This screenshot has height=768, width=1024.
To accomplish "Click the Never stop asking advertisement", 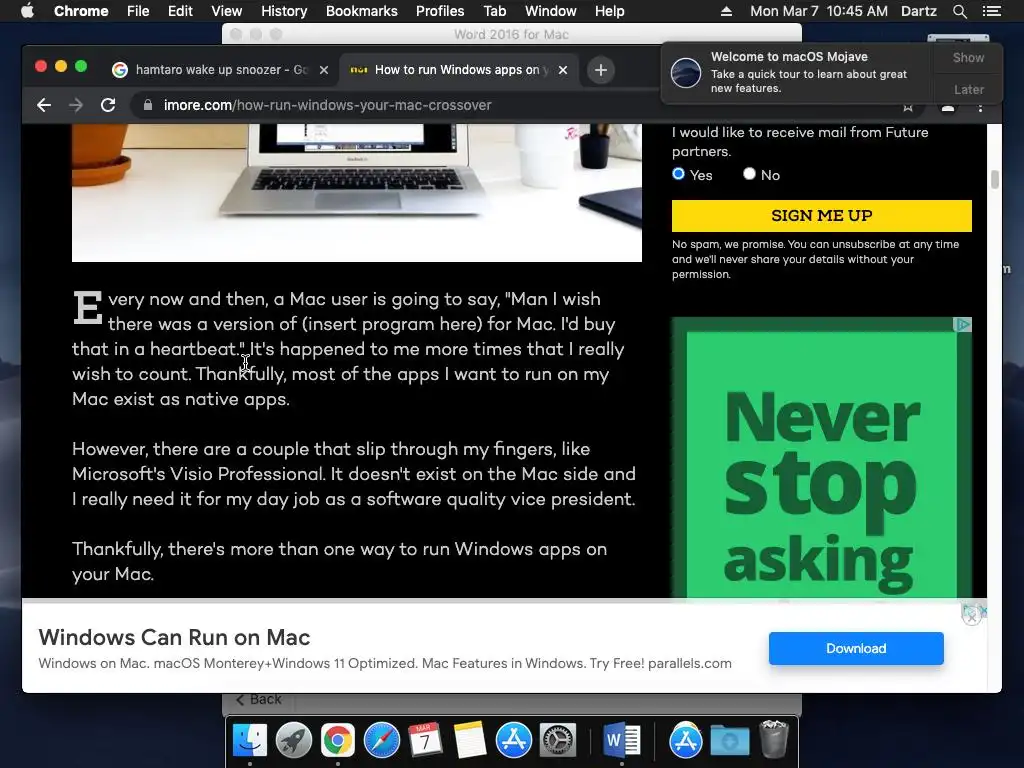I will pyautogui.click(x=822, y=457).
